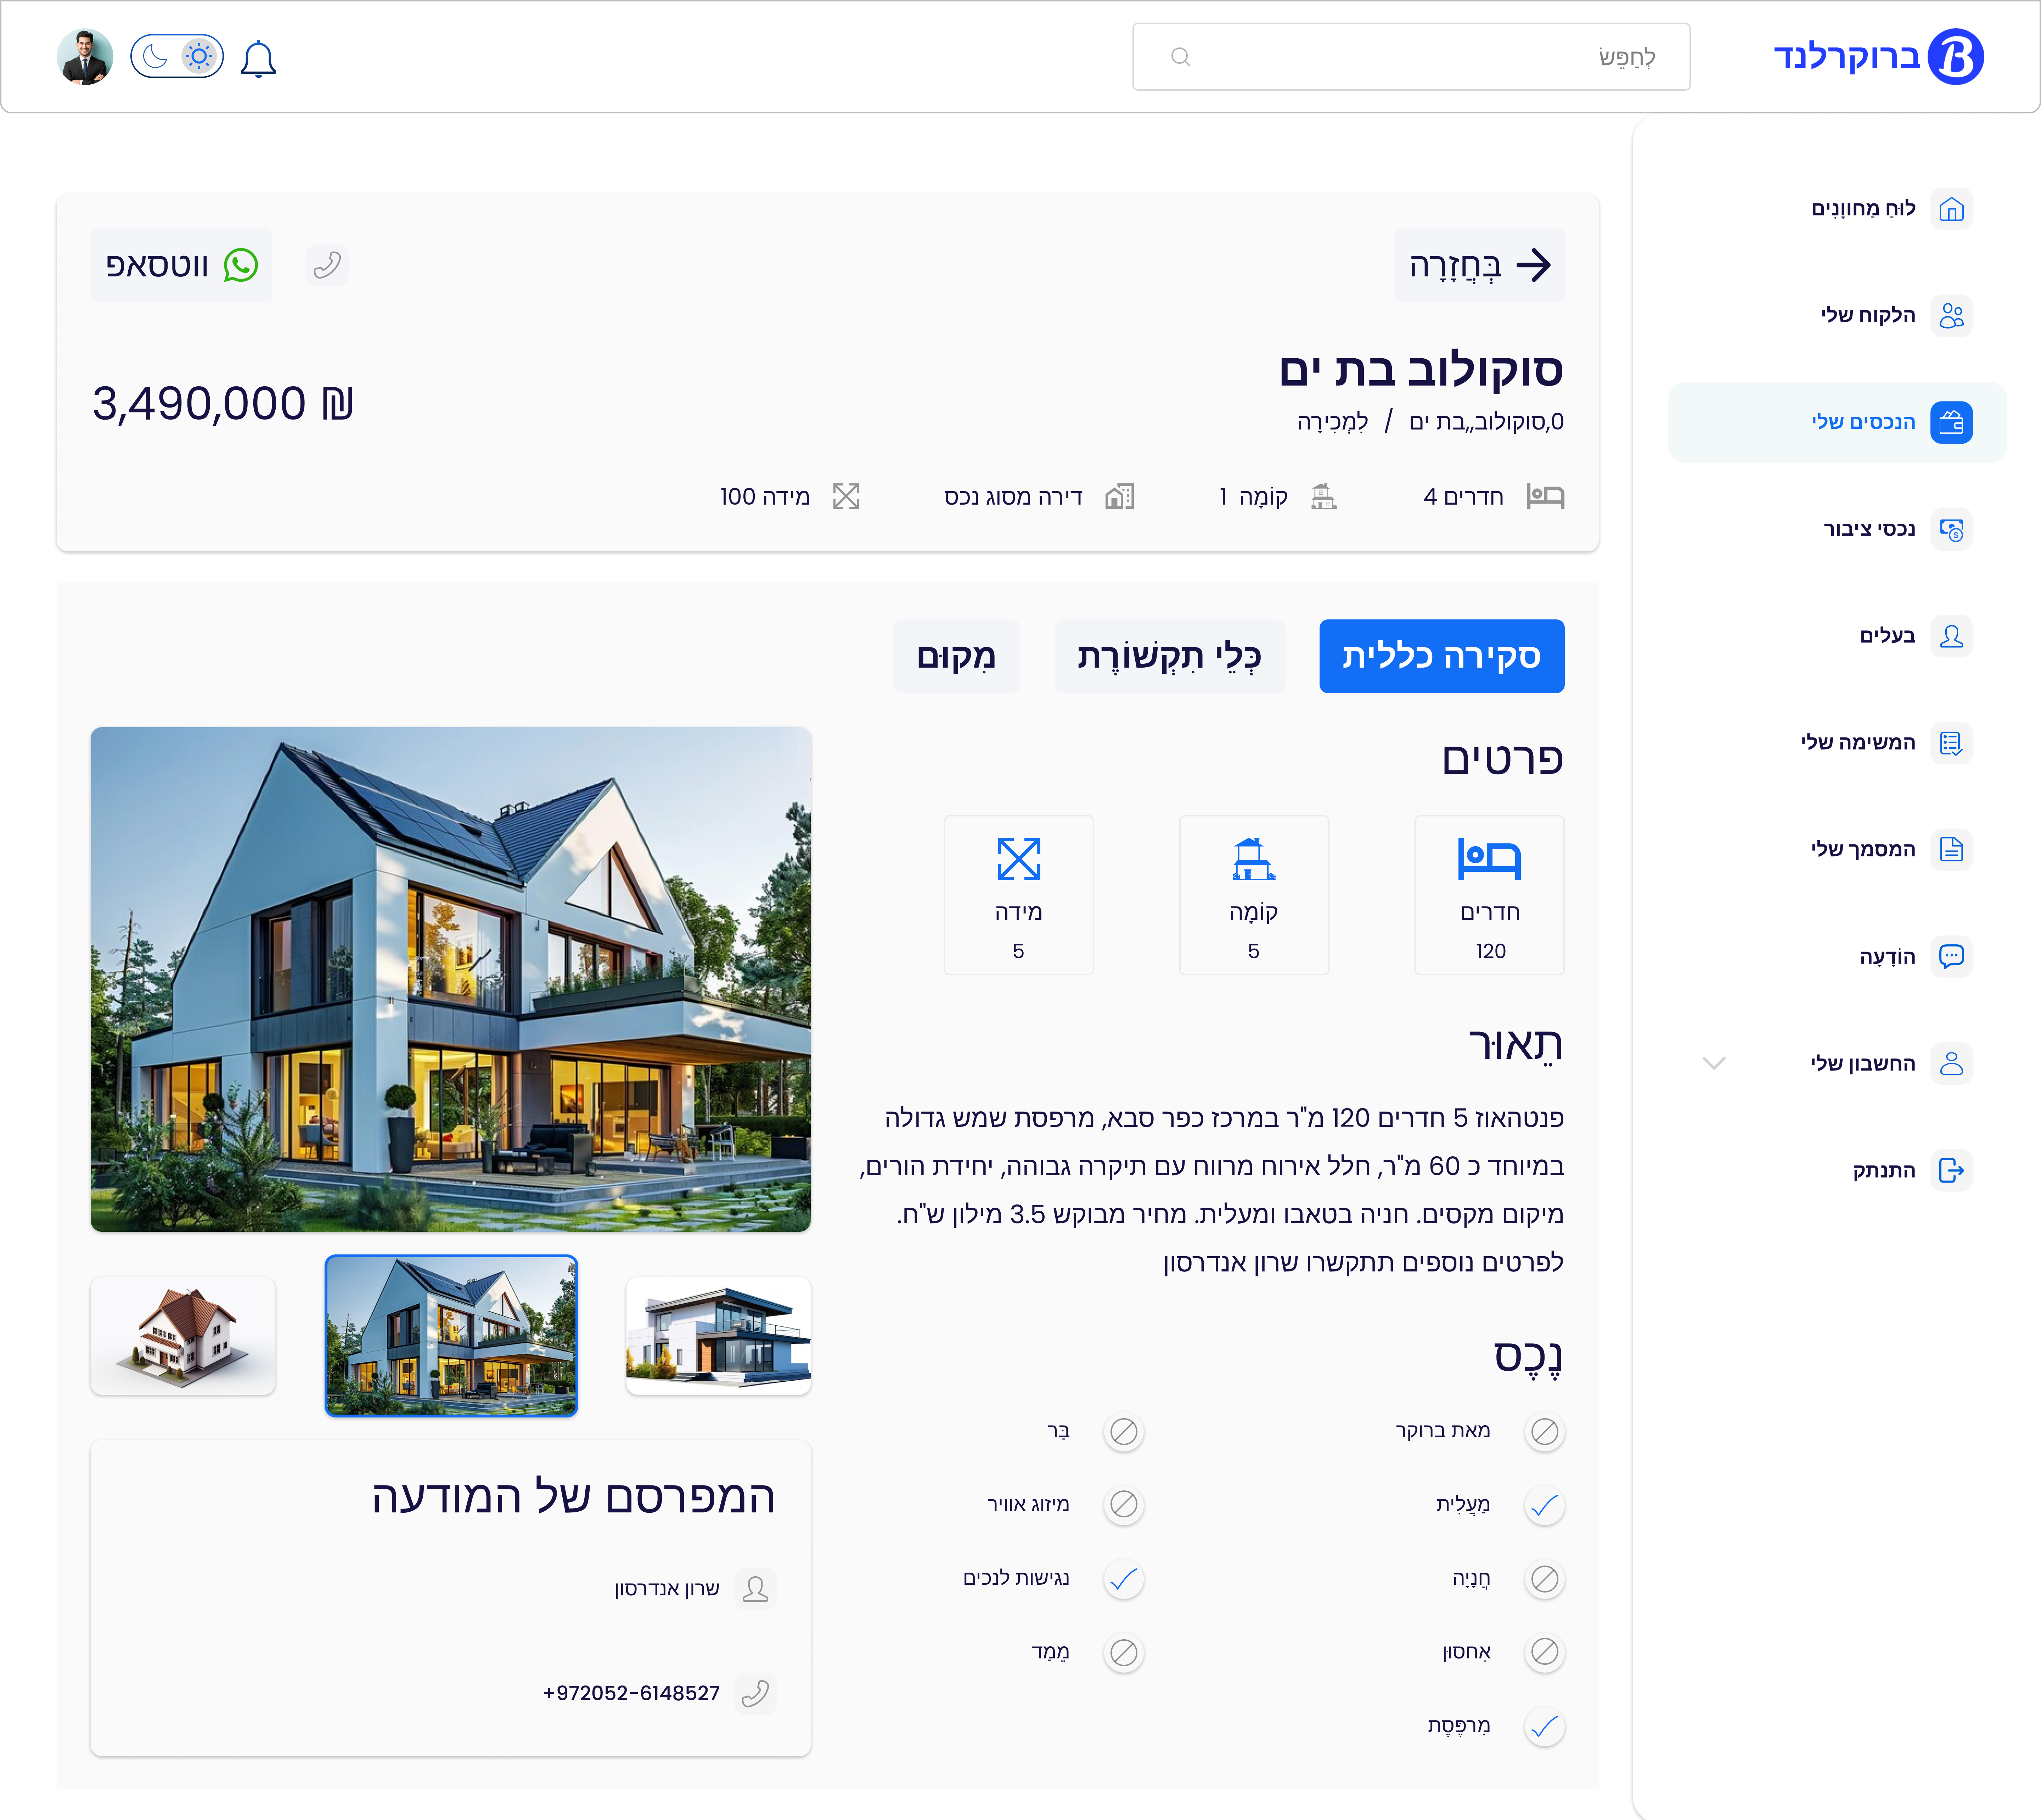Toggle the dark mode theme switch

155,56
